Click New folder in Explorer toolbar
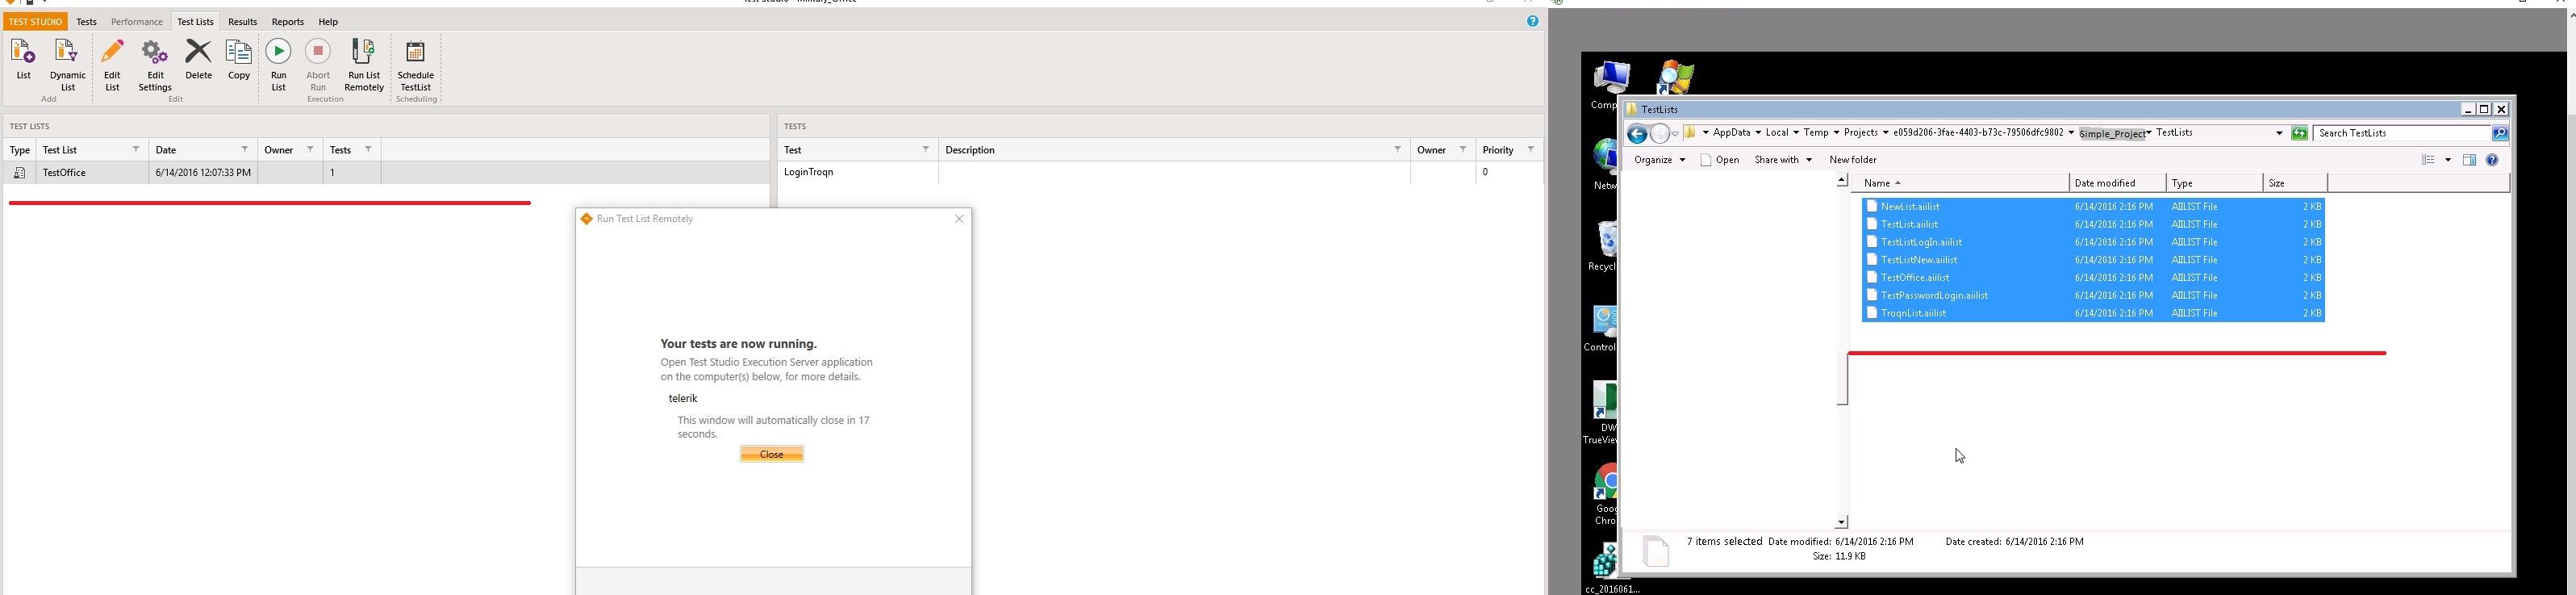Screen dimensions: 2576x595 (x=1852, y=160)
